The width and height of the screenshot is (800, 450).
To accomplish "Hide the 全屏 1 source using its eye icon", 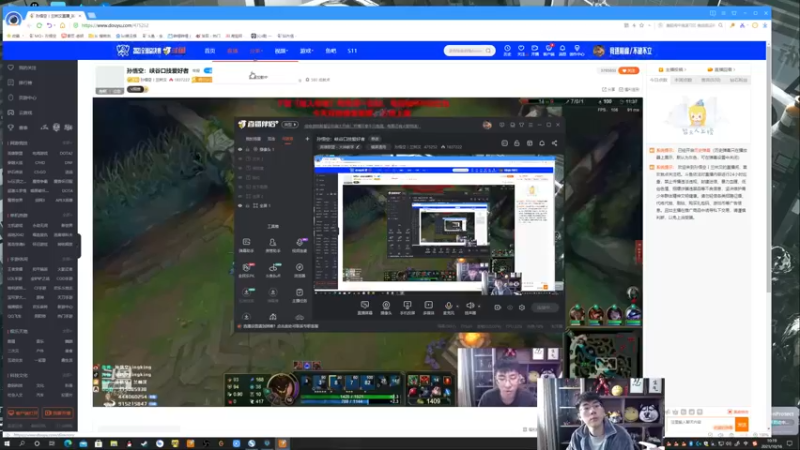I will [240, 206].
